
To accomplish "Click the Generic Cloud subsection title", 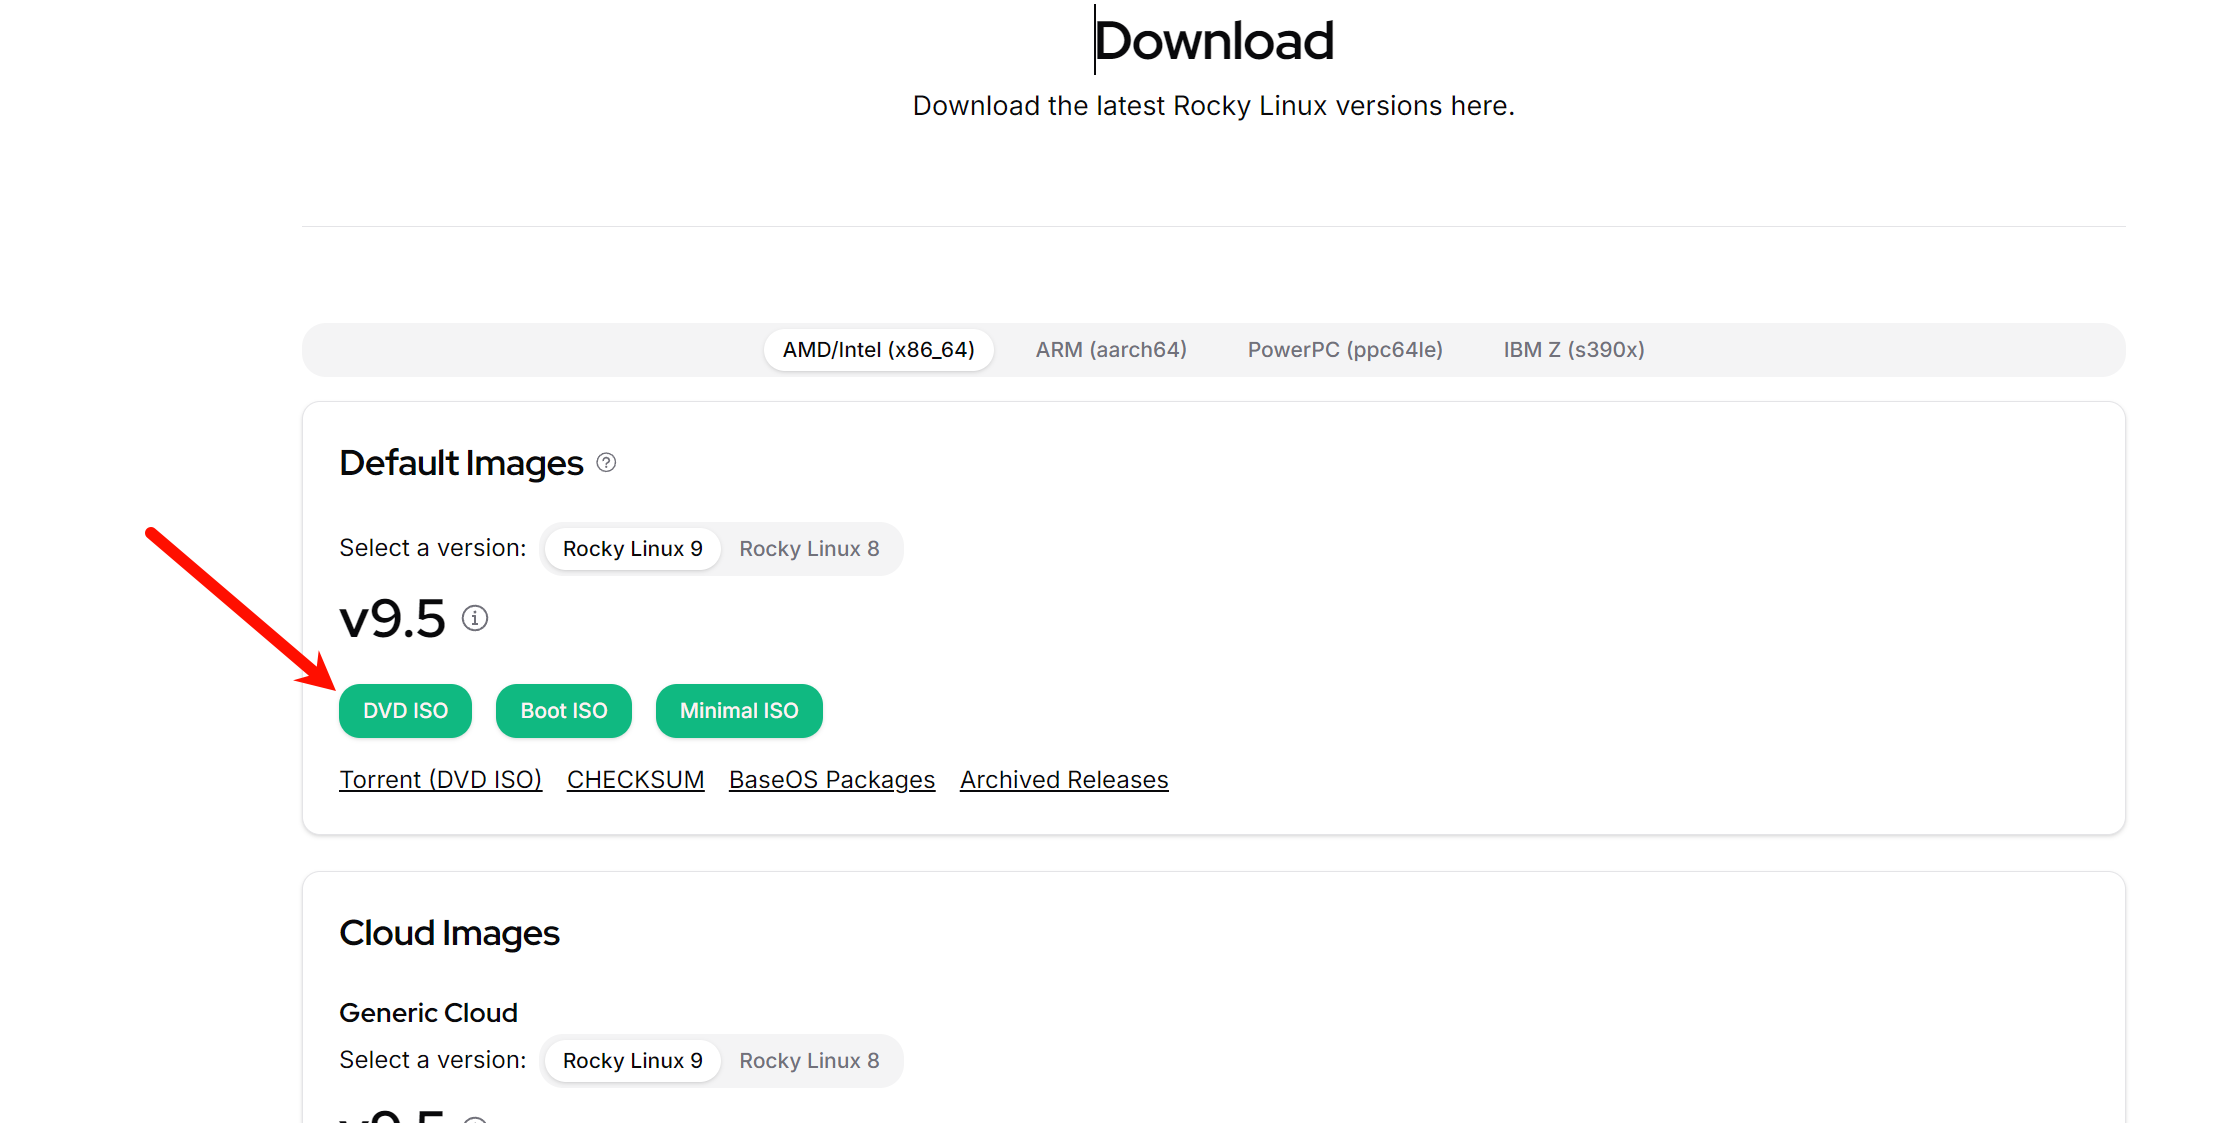I will pos(428,1013).
